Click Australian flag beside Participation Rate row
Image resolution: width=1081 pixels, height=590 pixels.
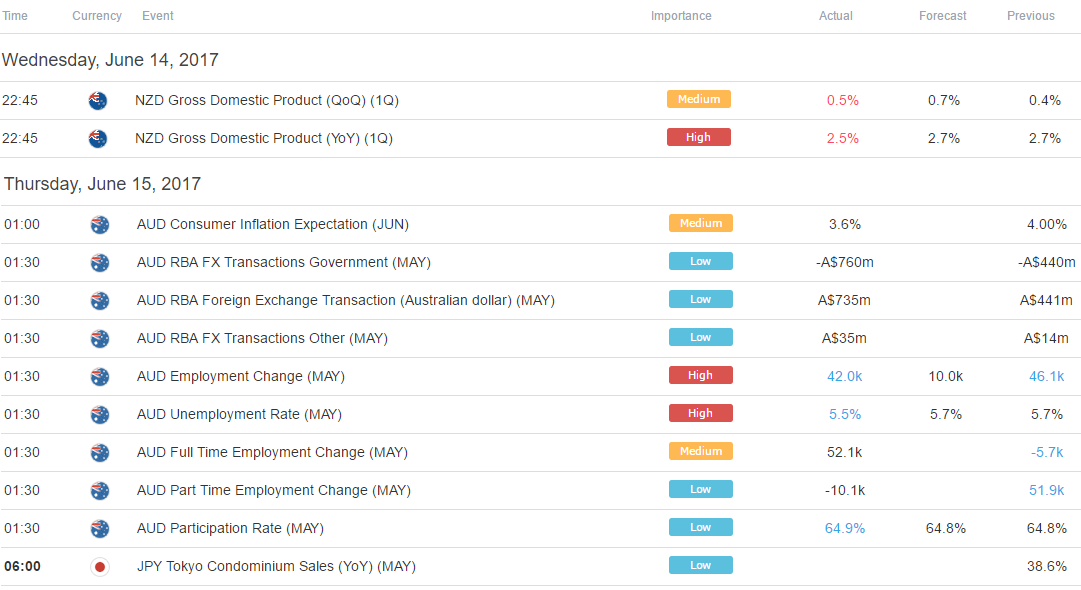[x=100, y=529]
